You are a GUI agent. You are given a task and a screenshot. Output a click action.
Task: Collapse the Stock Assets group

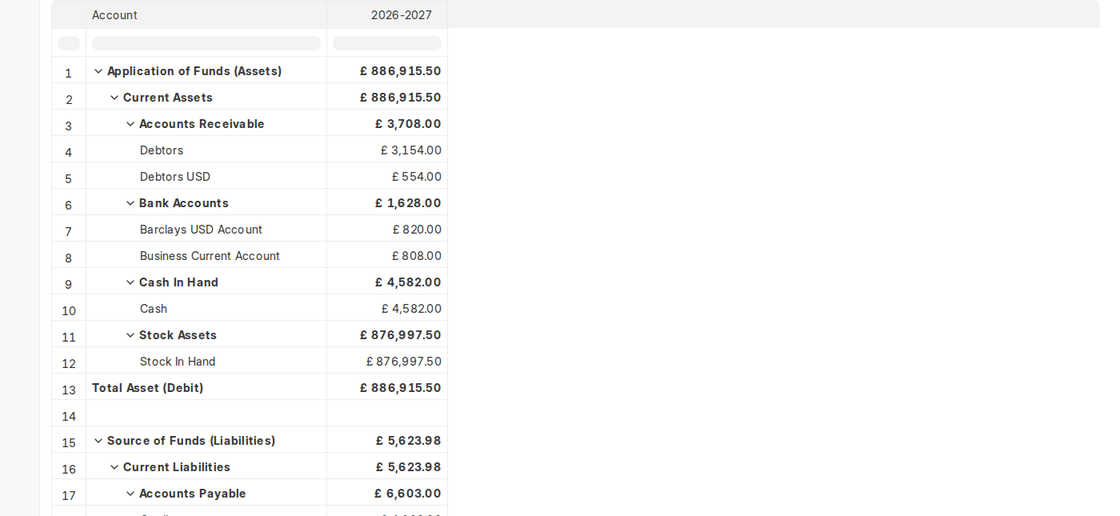[130, 335]
